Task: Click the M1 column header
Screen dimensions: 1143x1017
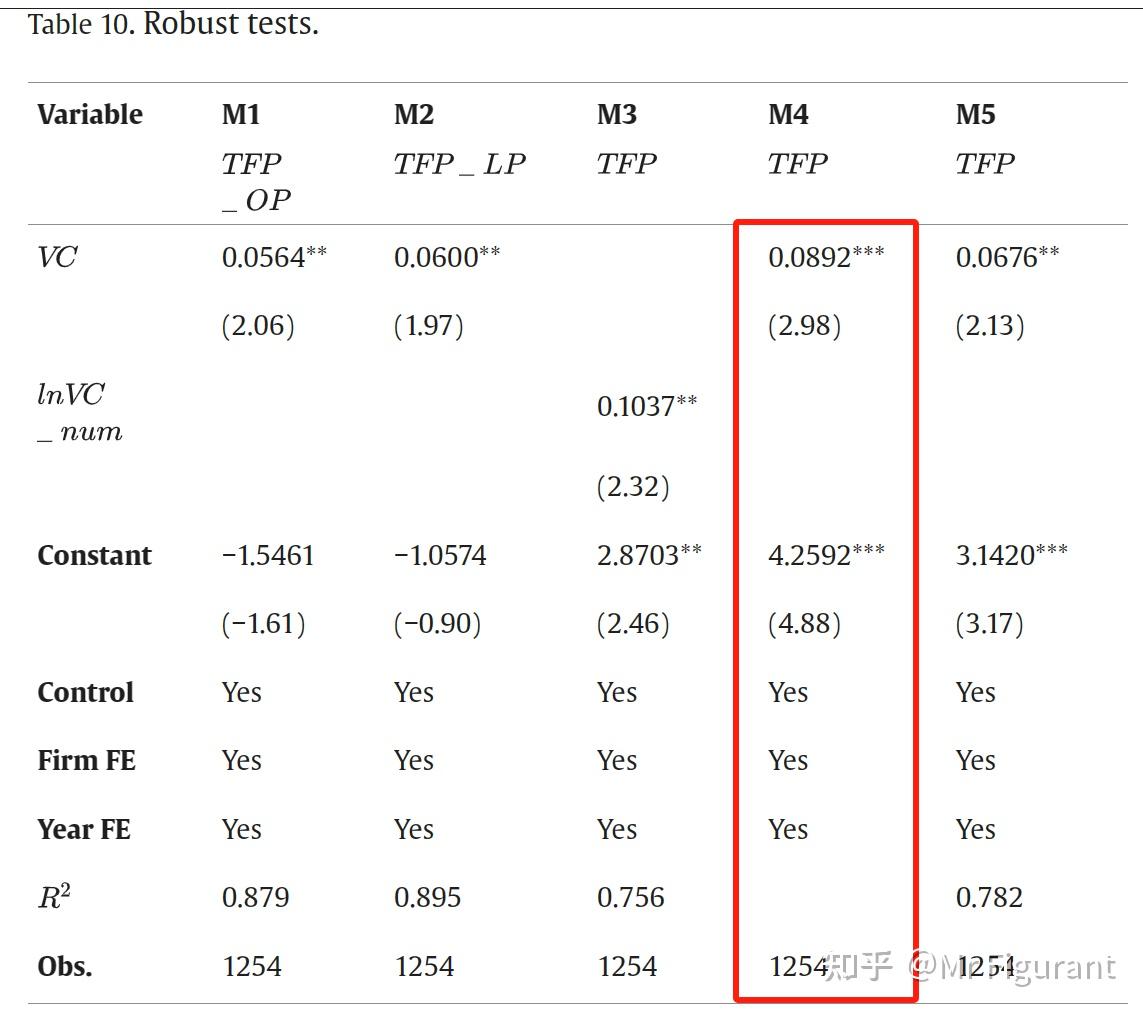Action: 241,114
